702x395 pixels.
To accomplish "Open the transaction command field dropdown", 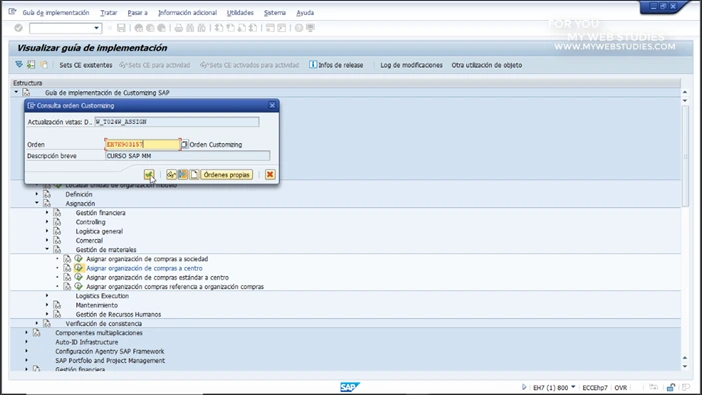I will (96, 28).
